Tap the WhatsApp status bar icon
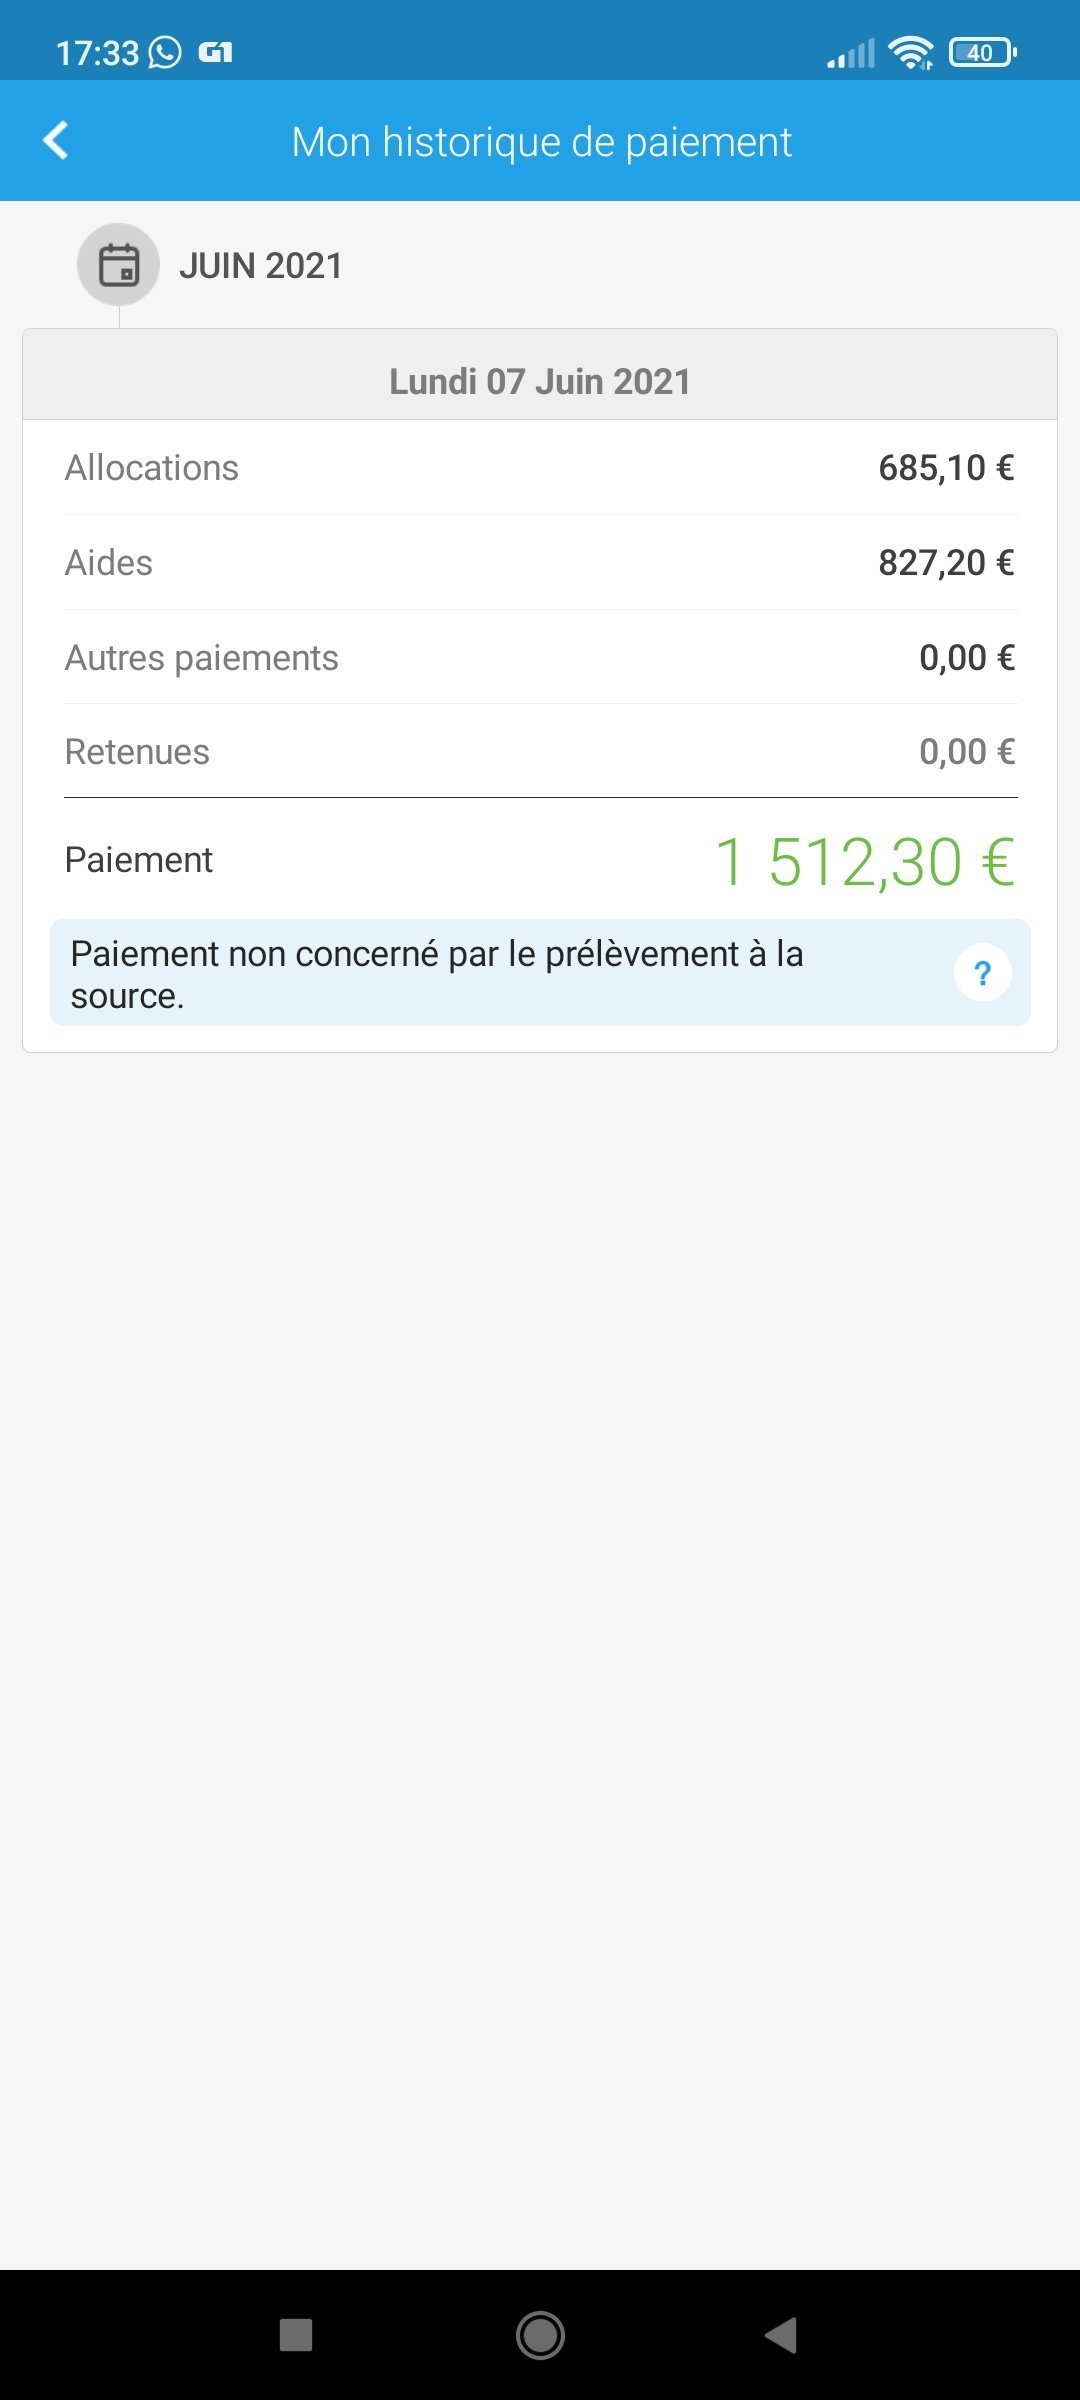1080x2400 pixels. (165, 52)
